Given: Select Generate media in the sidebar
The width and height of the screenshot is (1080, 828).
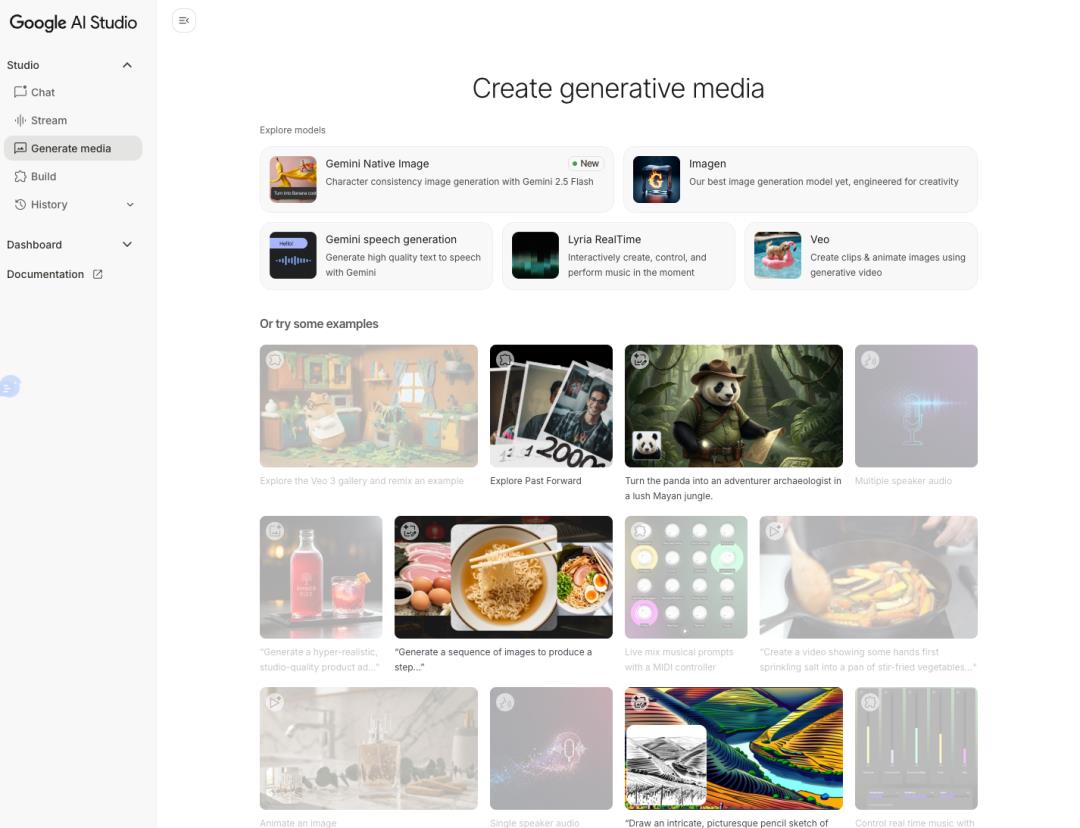Looking at the screenshot, I should (73, 148).
